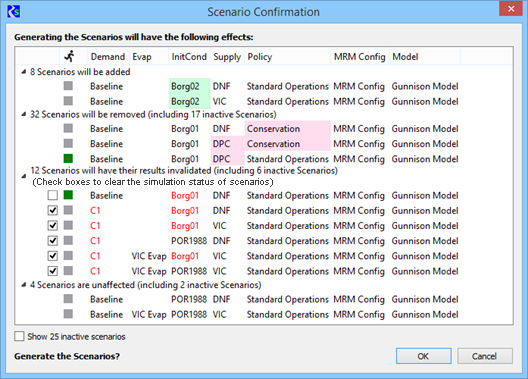Enable Show 25 inactive scenarios checkbox
This screenshot has width=528, height=379.
[19, 336]
